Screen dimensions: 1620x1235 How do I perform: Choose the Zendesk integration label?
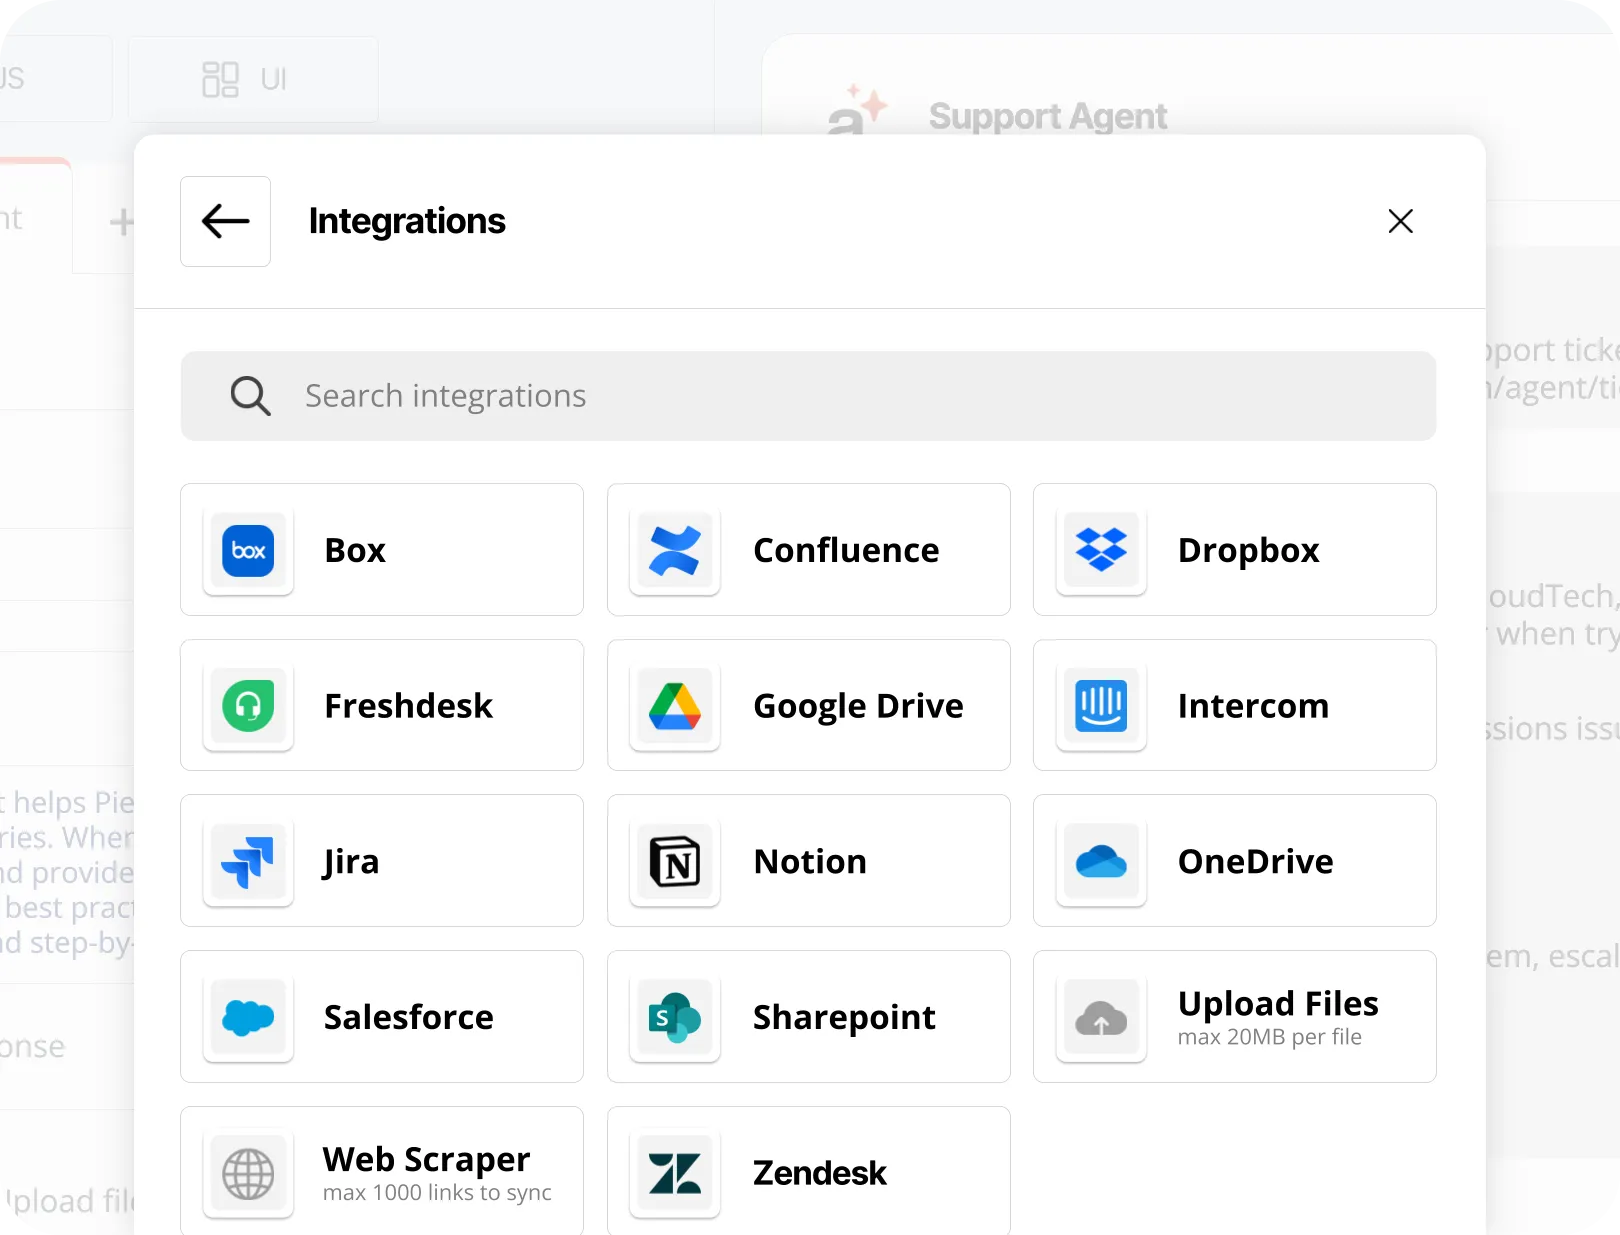click(x=819, y=1173)
